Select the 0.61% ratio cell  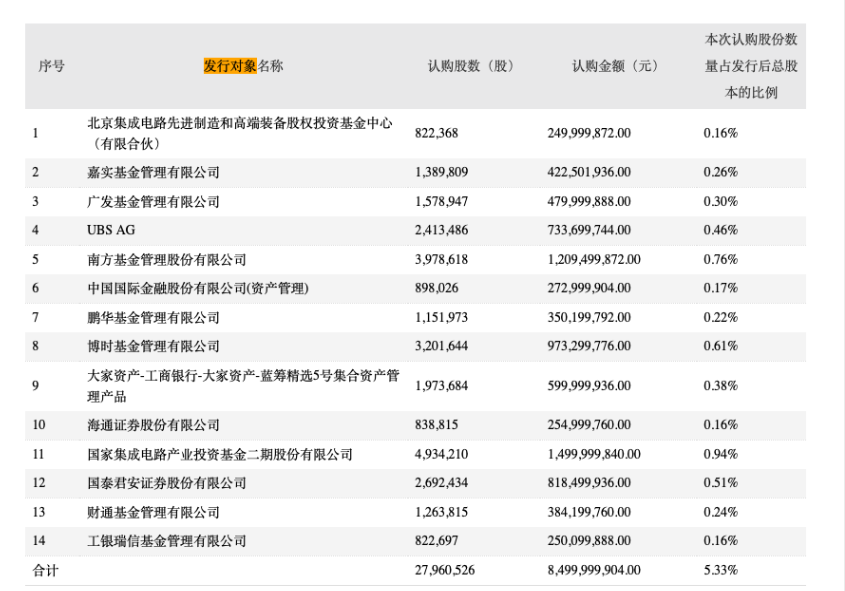[721, 346]
